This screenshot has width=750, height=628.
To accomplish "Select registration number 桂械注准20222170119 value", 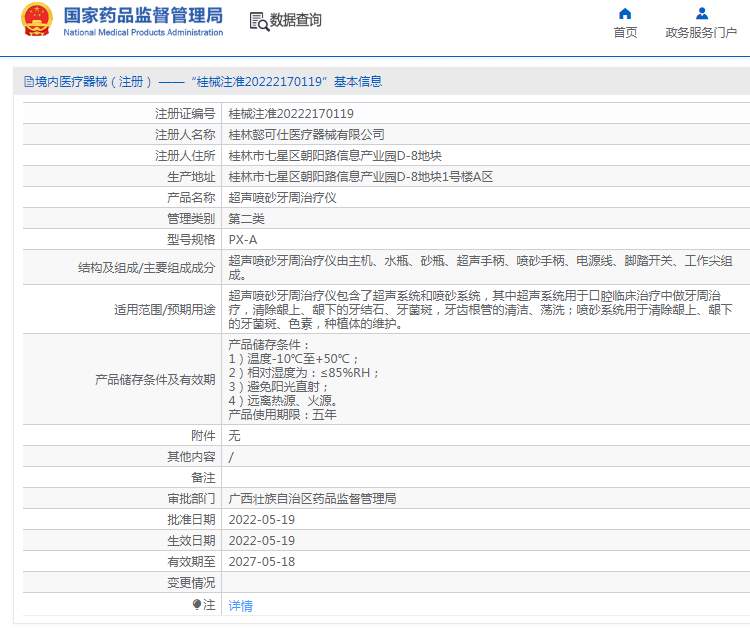I will coord(291,114).
